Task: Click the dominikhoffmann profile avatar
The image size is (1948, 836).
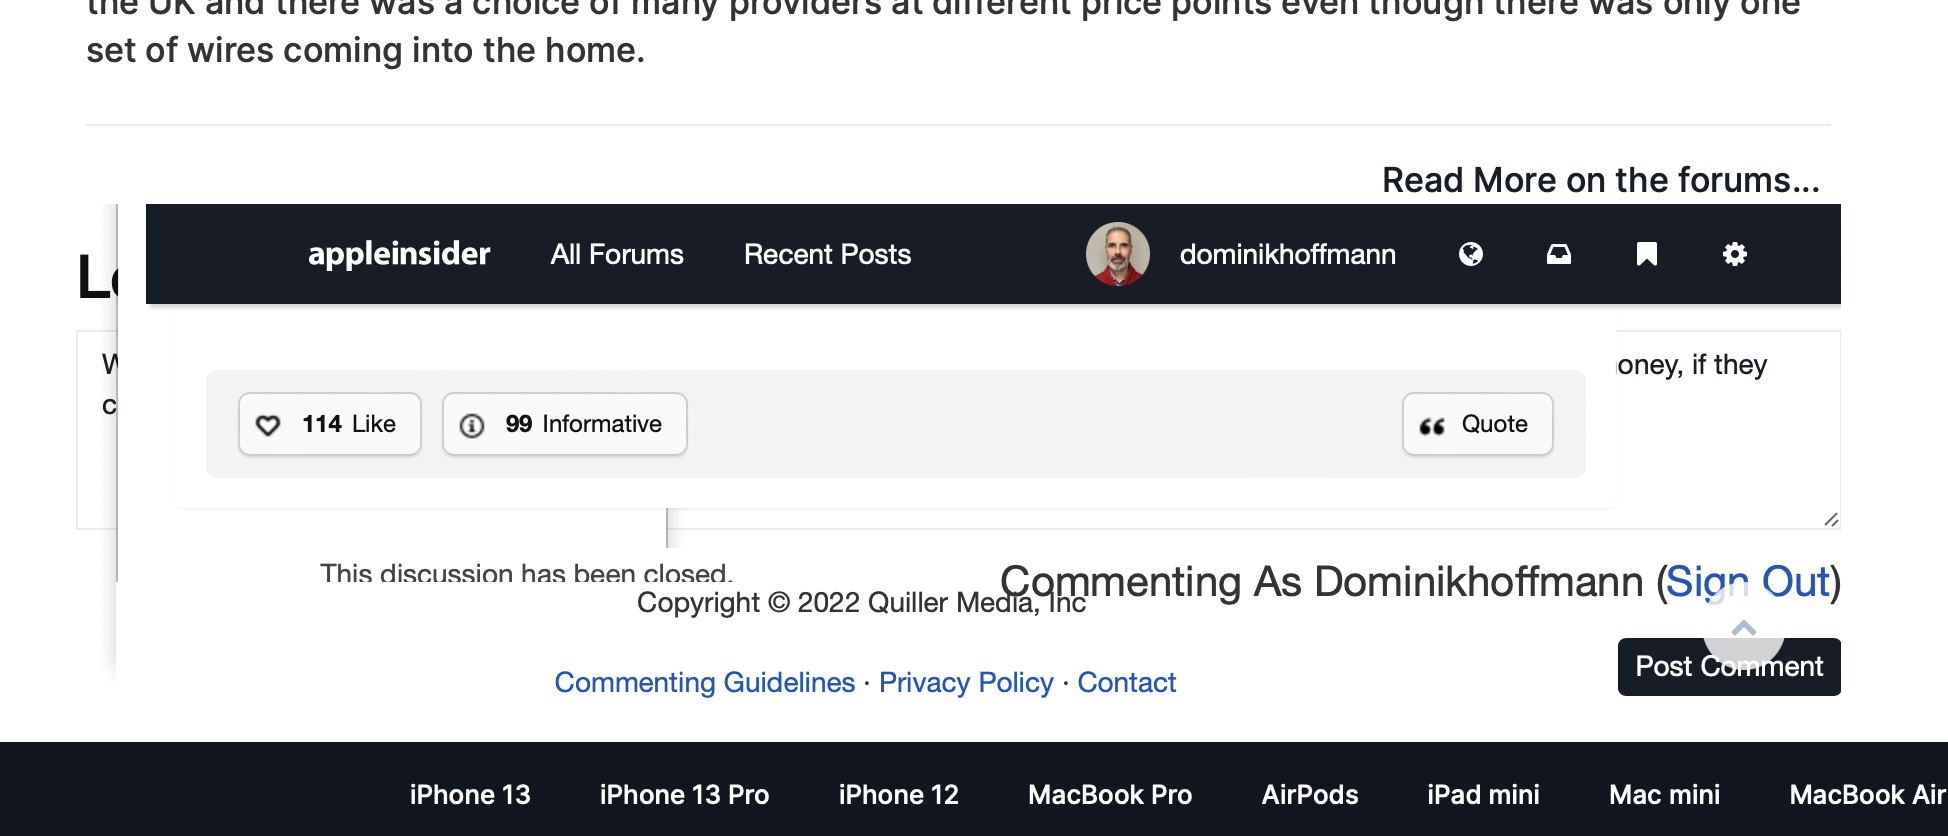Action: coord(1117,254)
